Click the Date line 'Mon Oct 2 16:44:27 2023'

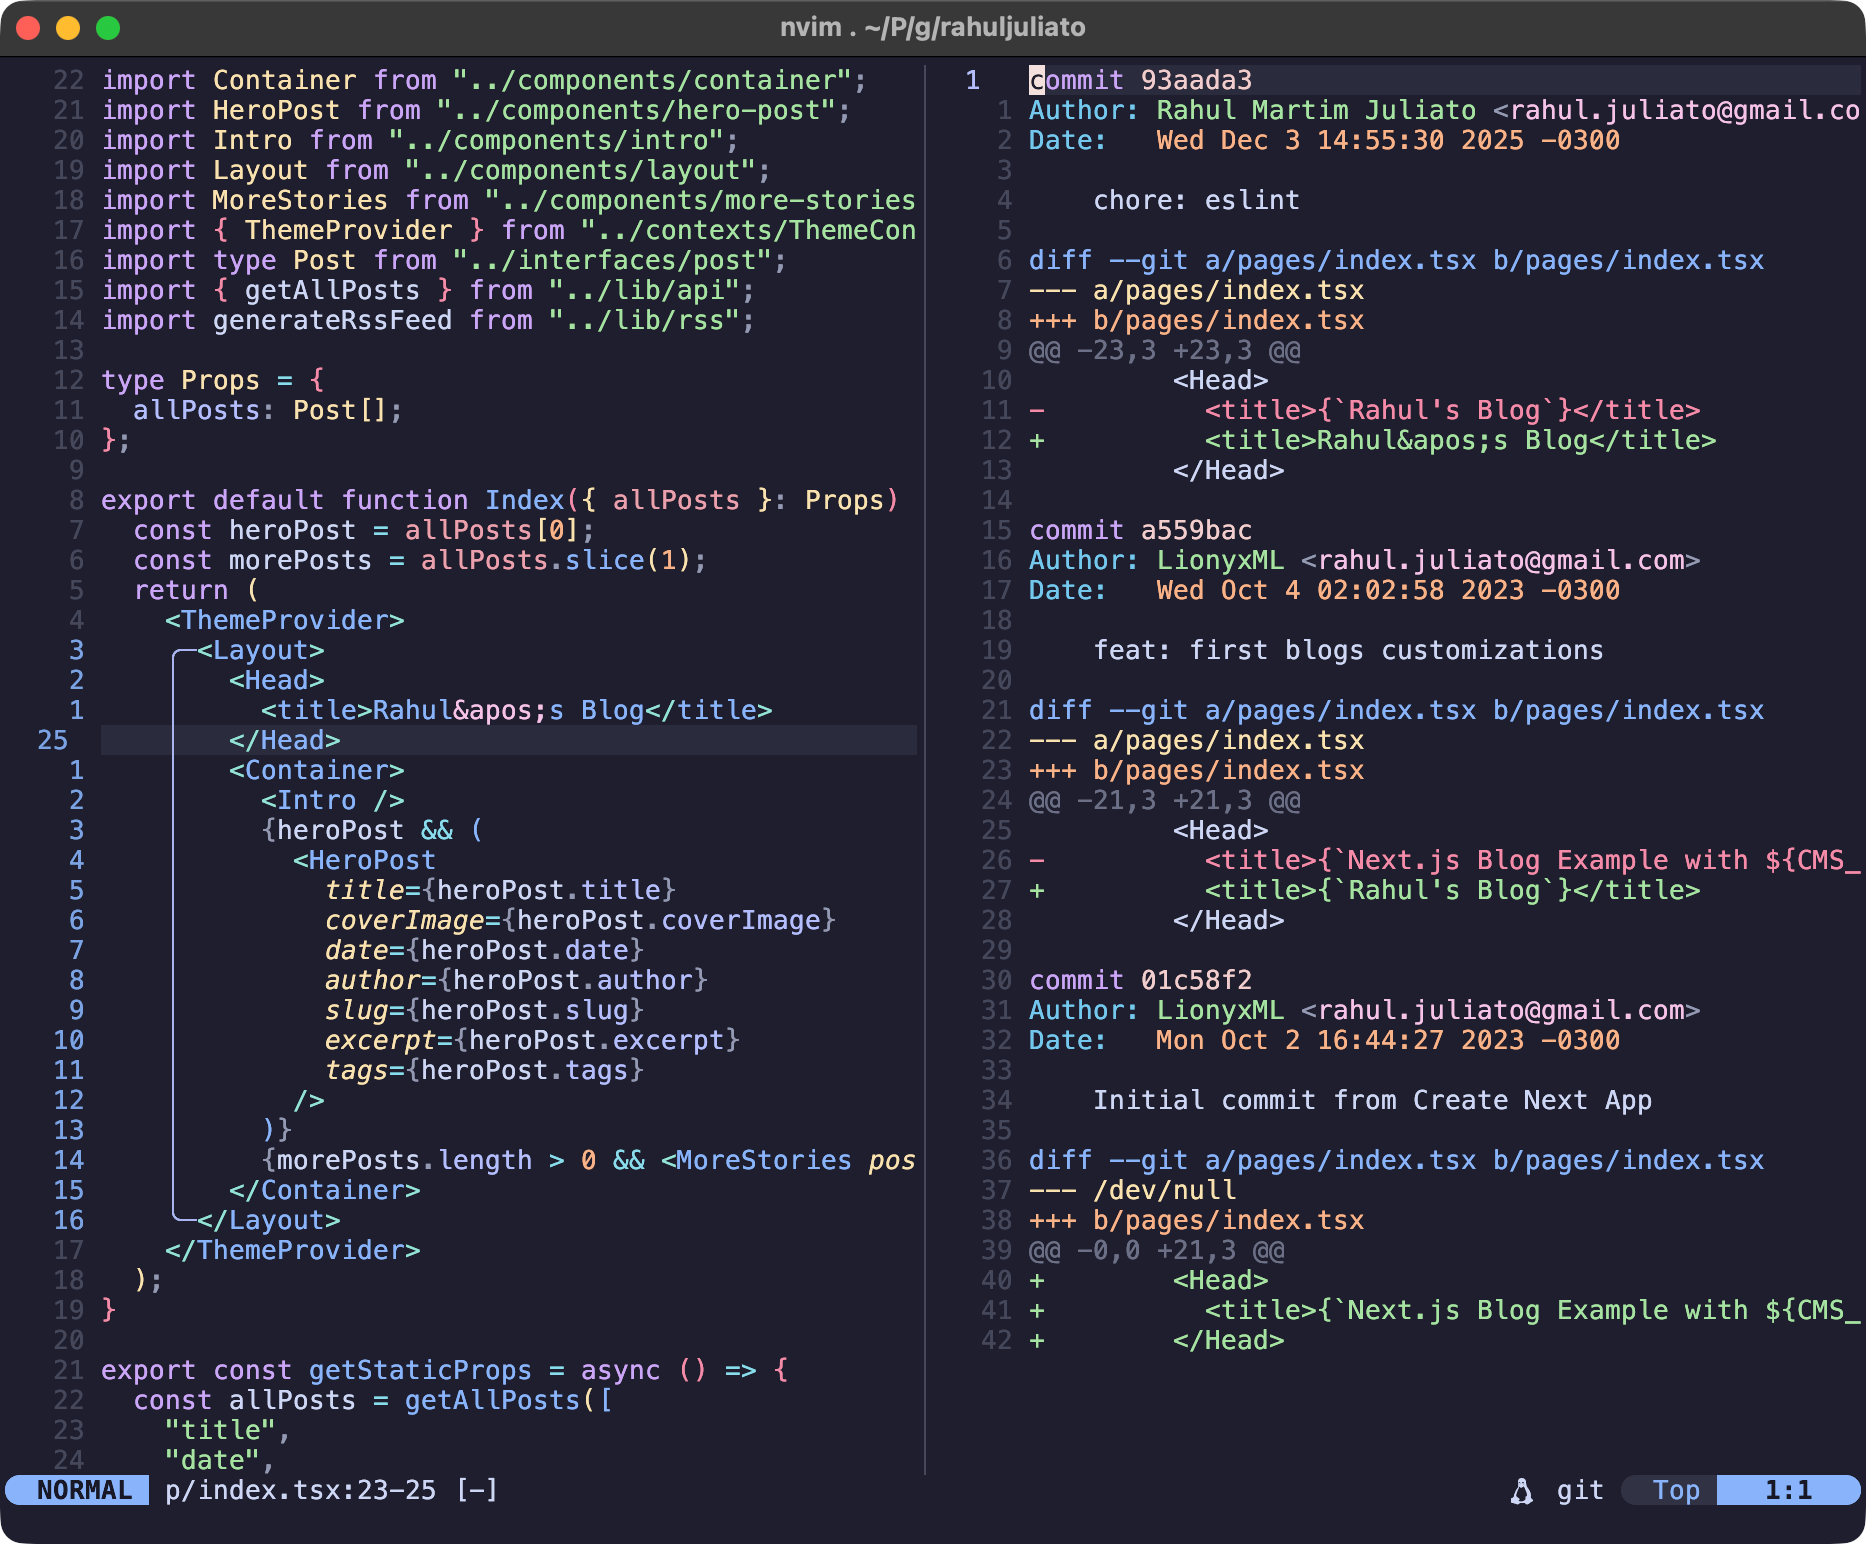[1324, 1040]
